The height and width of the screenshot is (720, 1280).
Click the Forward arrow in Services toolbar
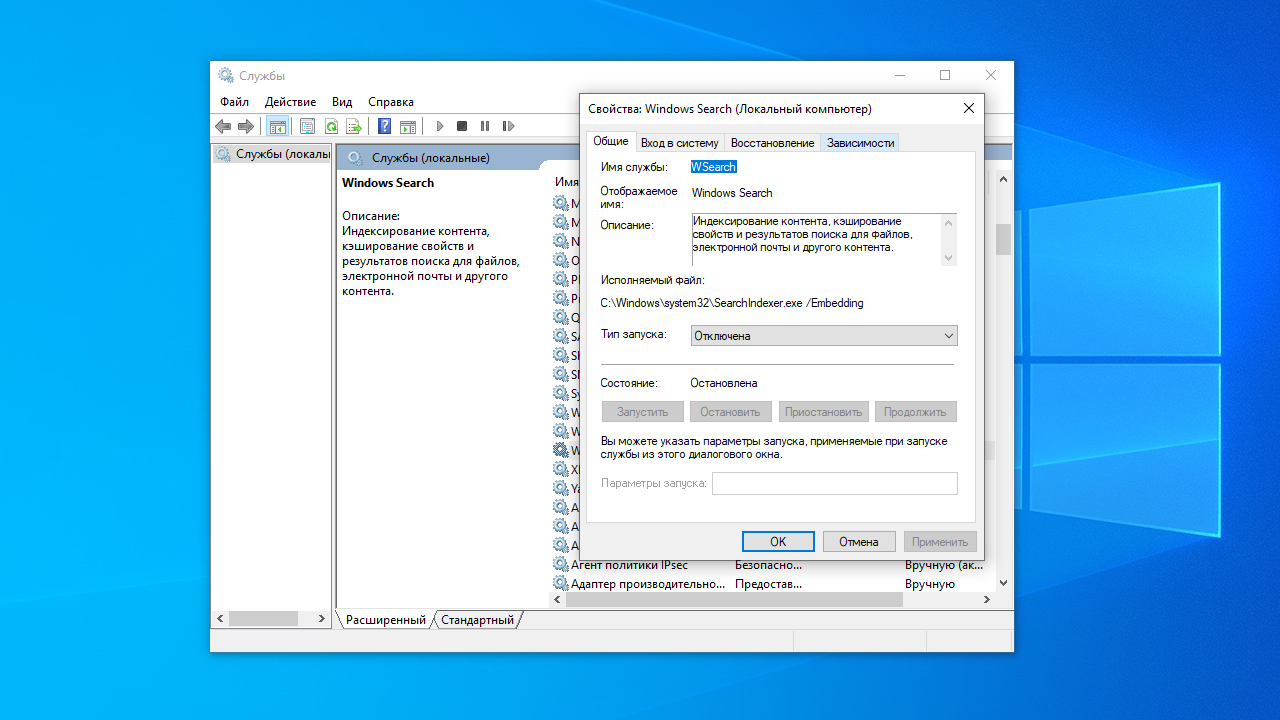click(x=246, y=126)
